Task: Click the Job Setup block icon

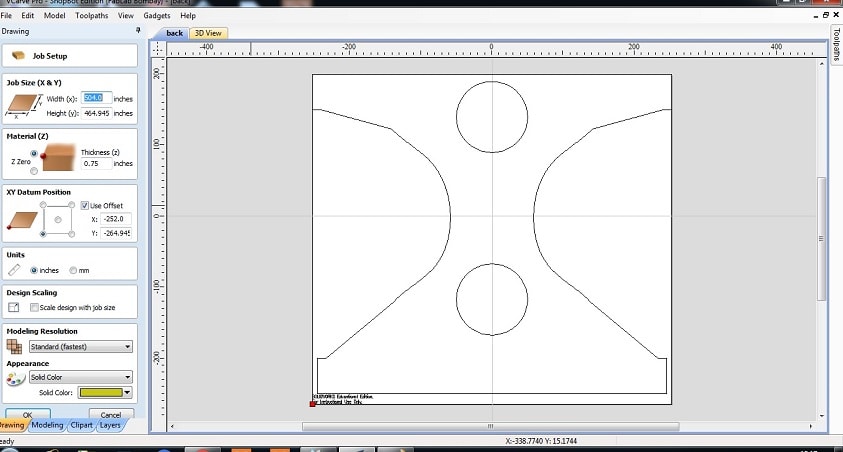Action: (x=19, y=55)
